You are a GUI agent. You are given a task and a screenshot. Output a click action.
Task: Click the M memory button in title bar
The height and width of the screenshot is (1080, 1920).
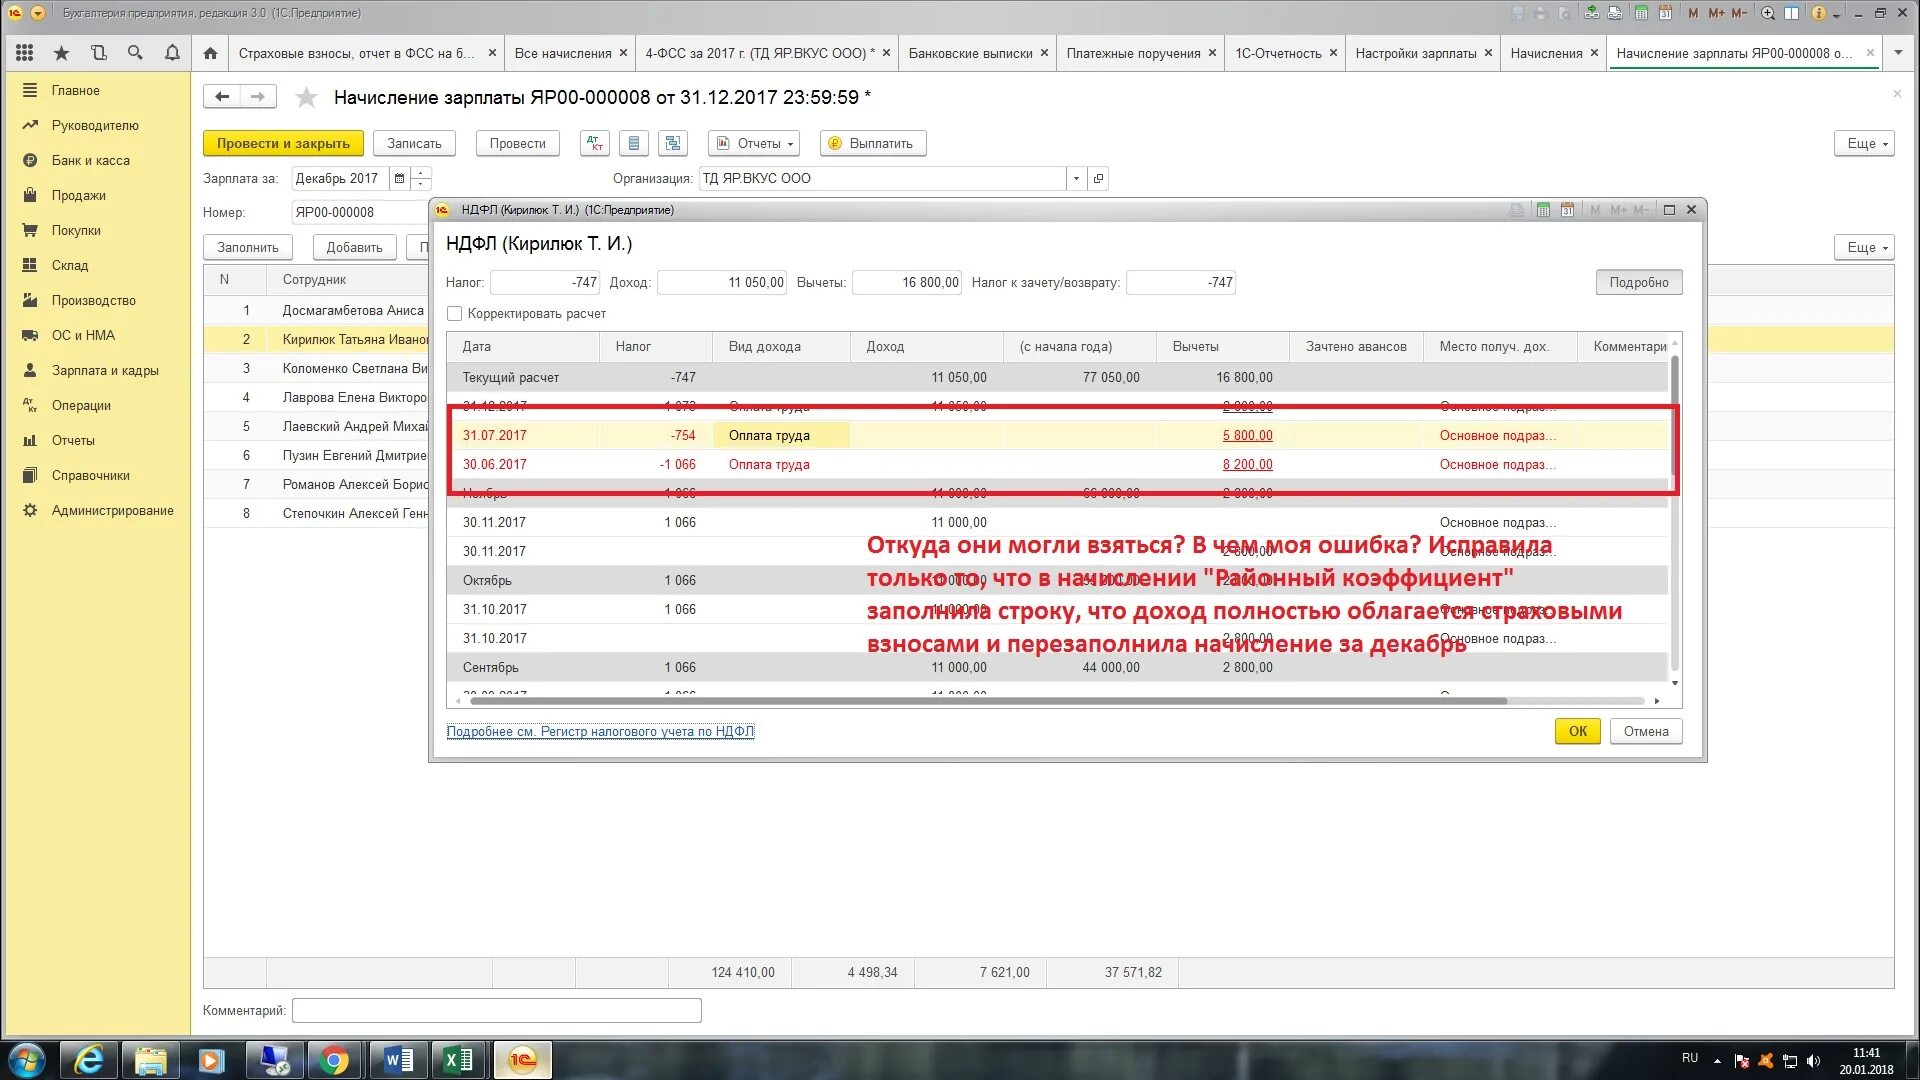point(1693,13)
